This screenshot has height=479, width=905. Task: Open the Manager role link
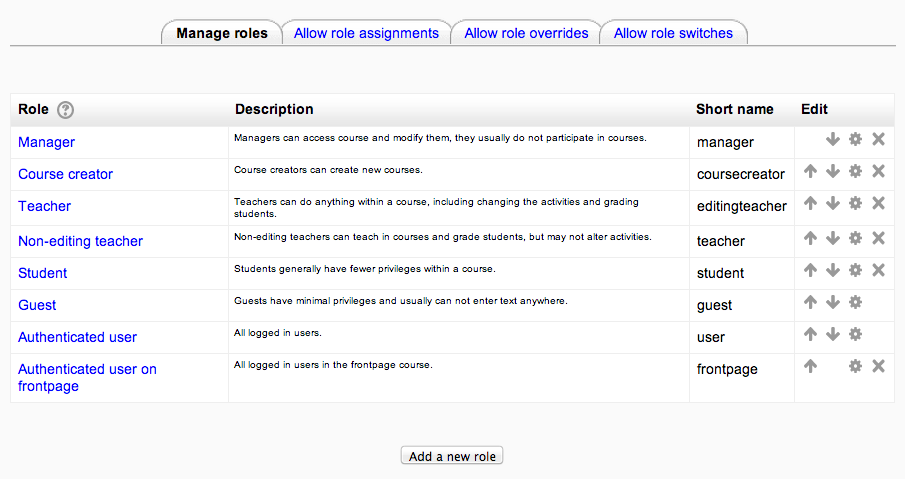(x=46, y=142)
